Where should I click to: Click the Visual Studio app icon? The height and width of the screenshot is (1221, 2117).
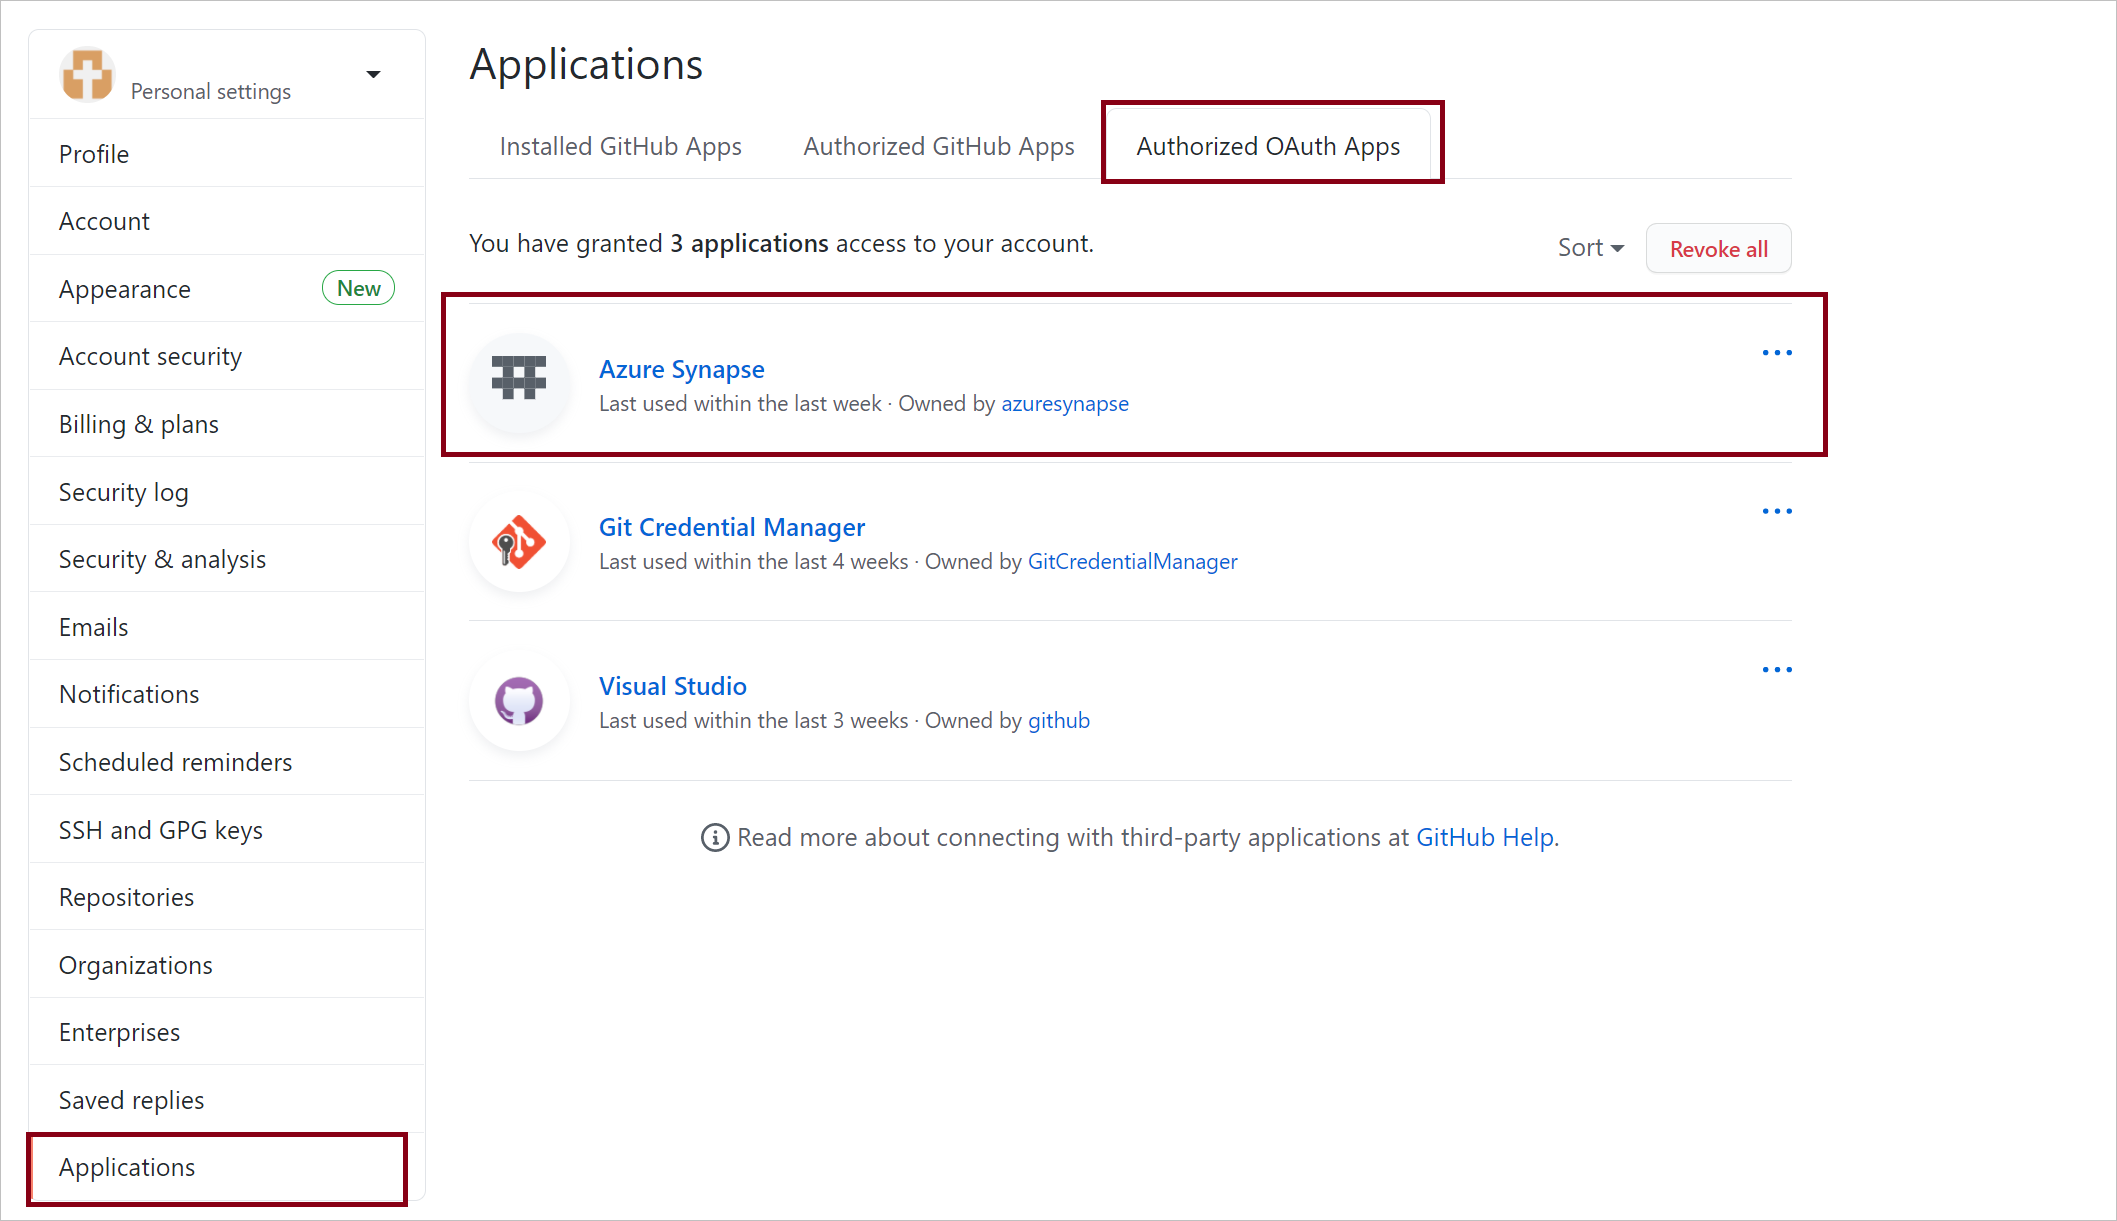tap(519, 699)
